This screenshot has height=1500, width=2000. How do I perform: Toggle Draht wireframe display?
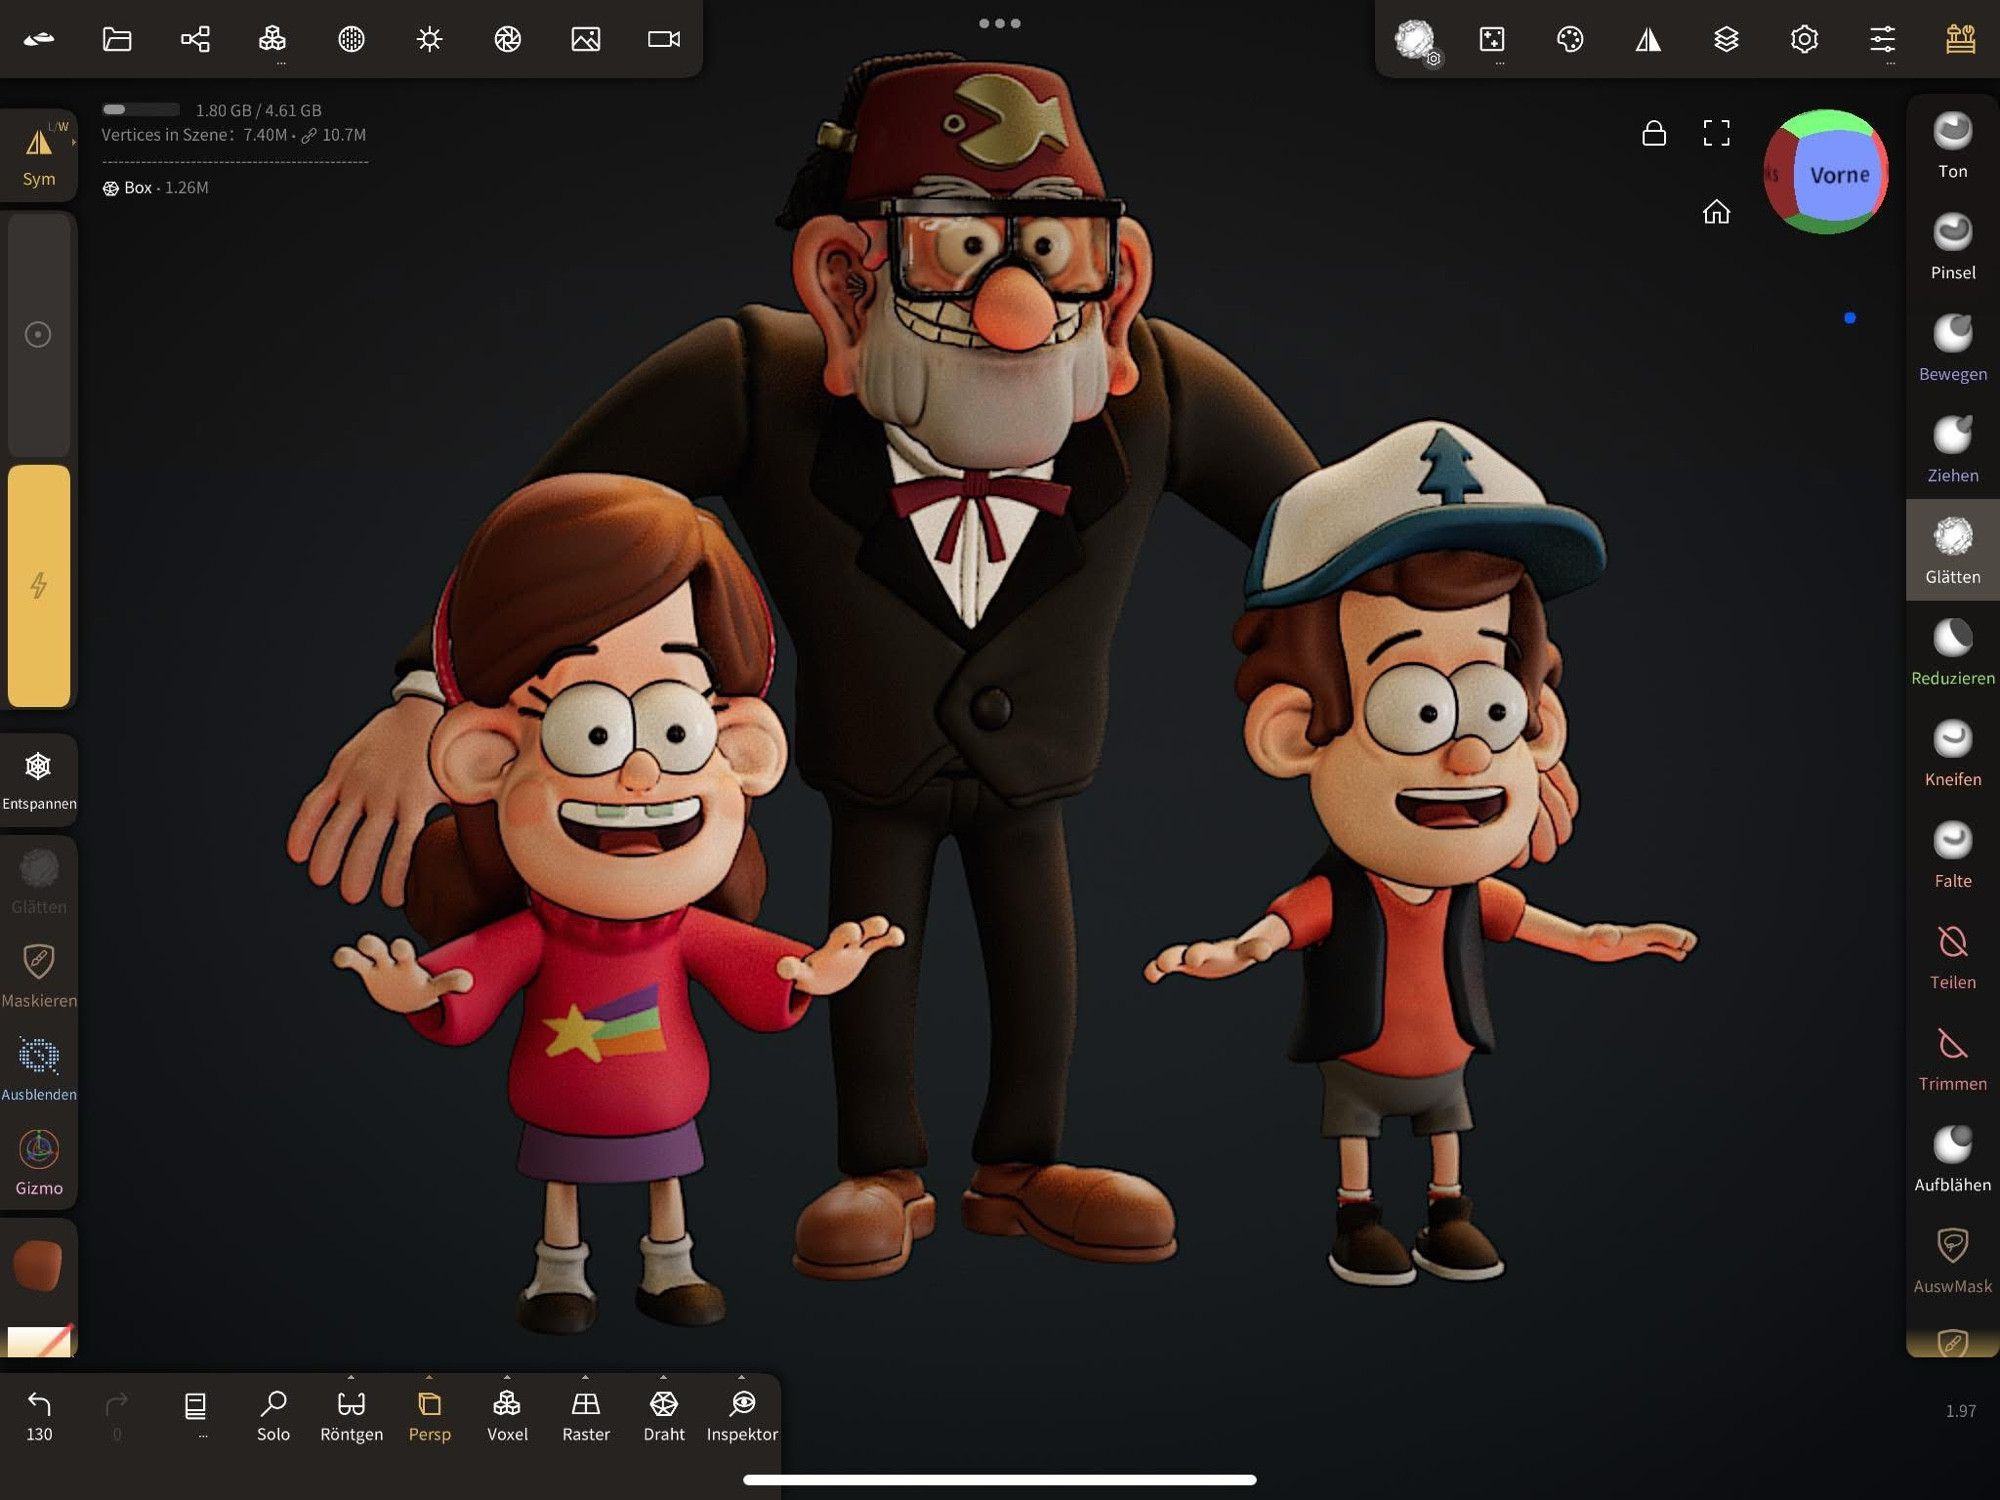664,1415
